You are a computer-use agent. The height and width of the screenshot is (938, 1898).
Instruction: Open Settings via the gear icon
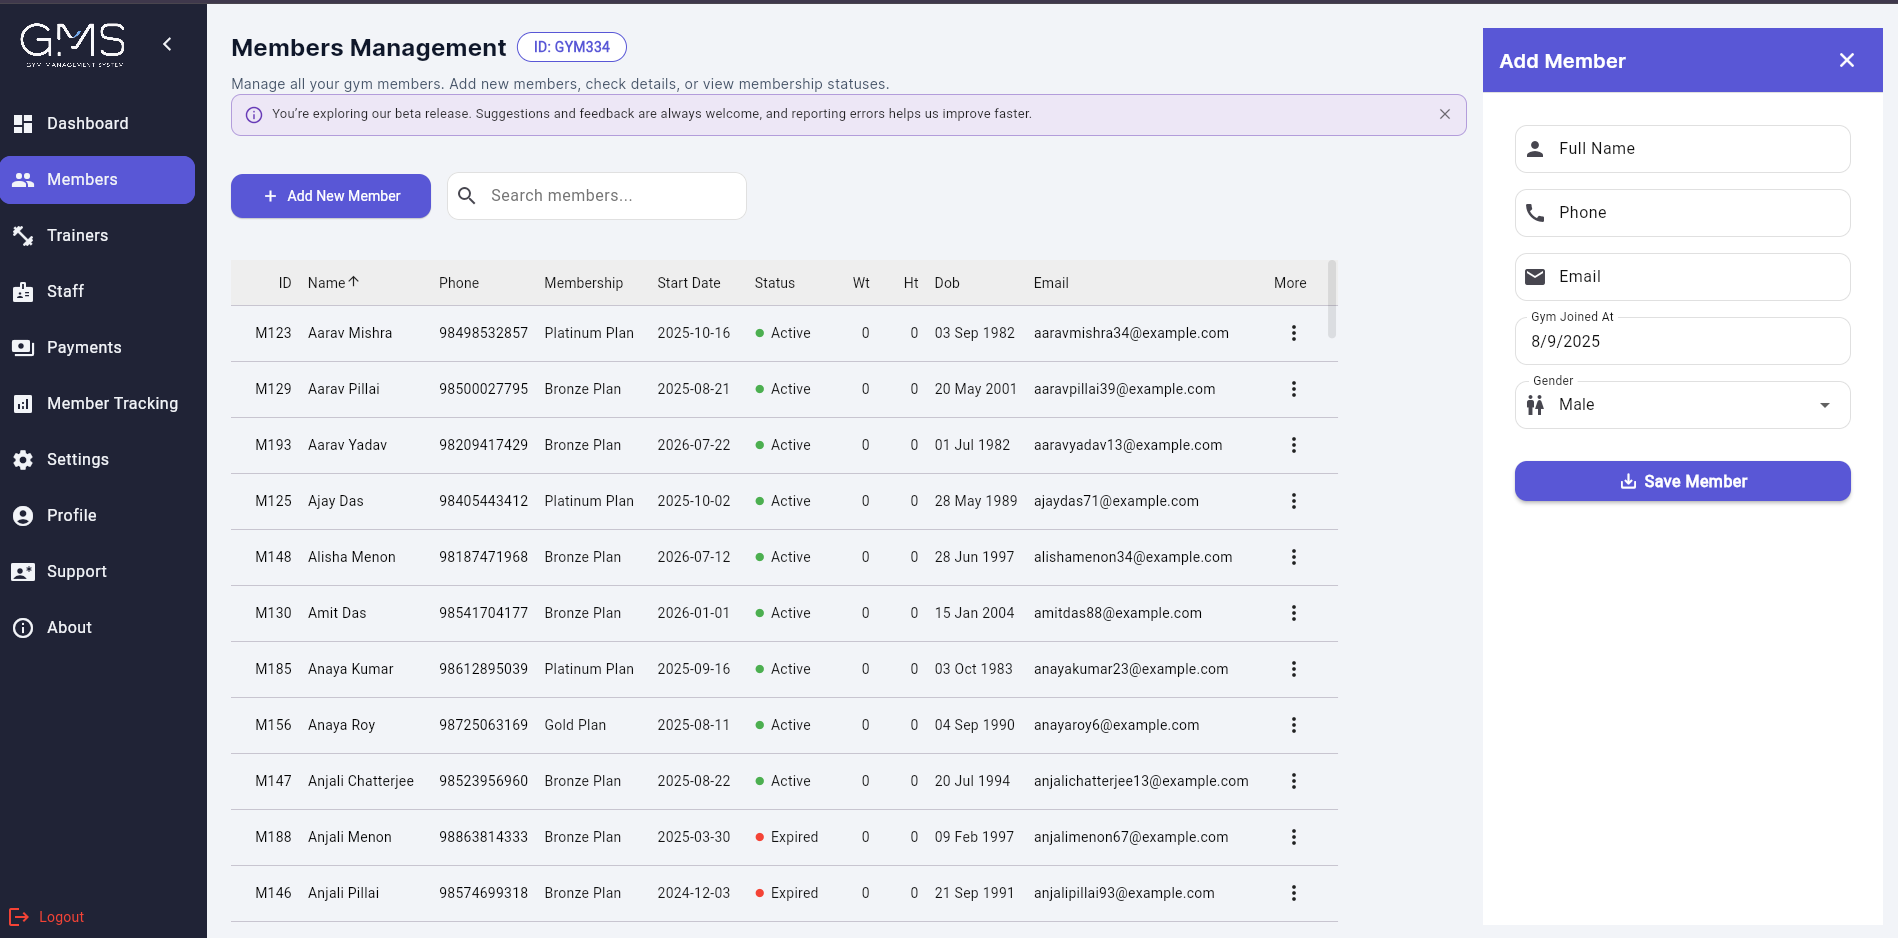[23, 460]
